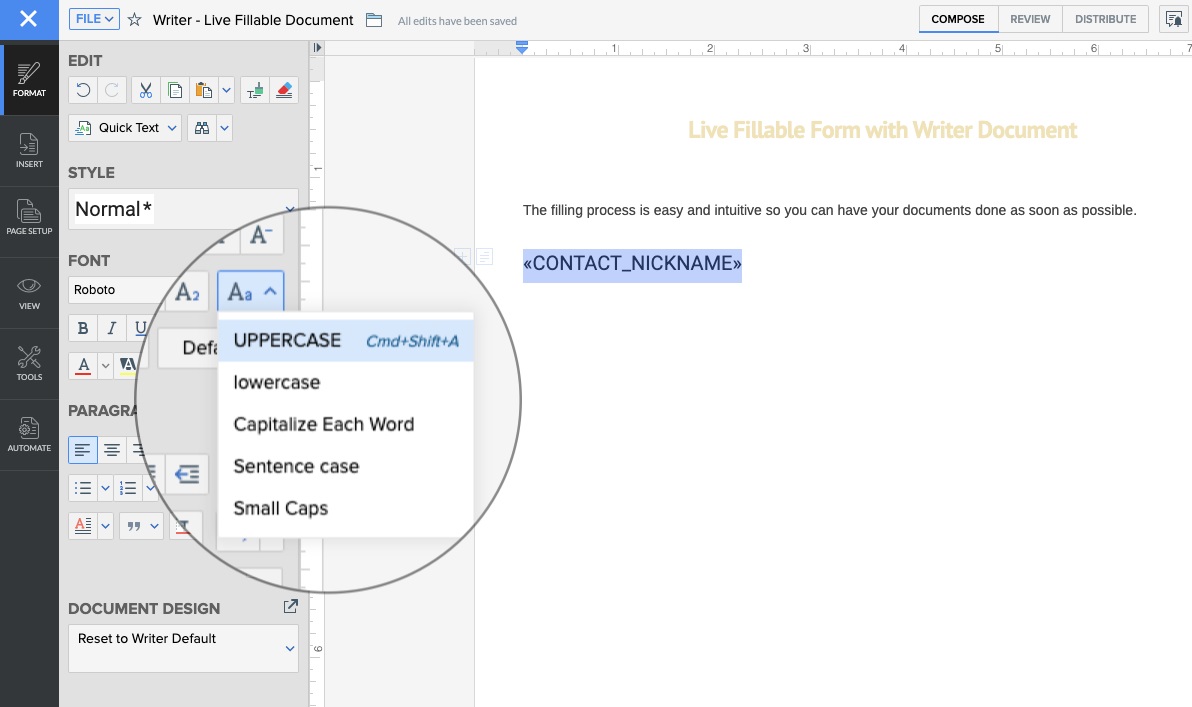Switch to the DISTRIBUTE tab
This screenshot has width=1192, height=707.
tap(1105, 19)
